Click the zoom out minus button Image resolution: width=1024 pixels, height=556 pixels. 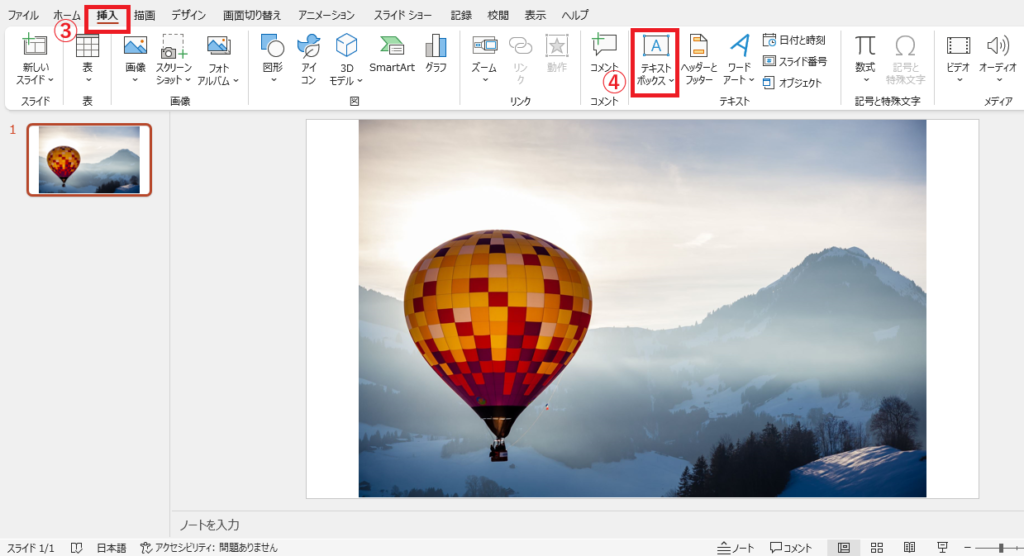968,548
